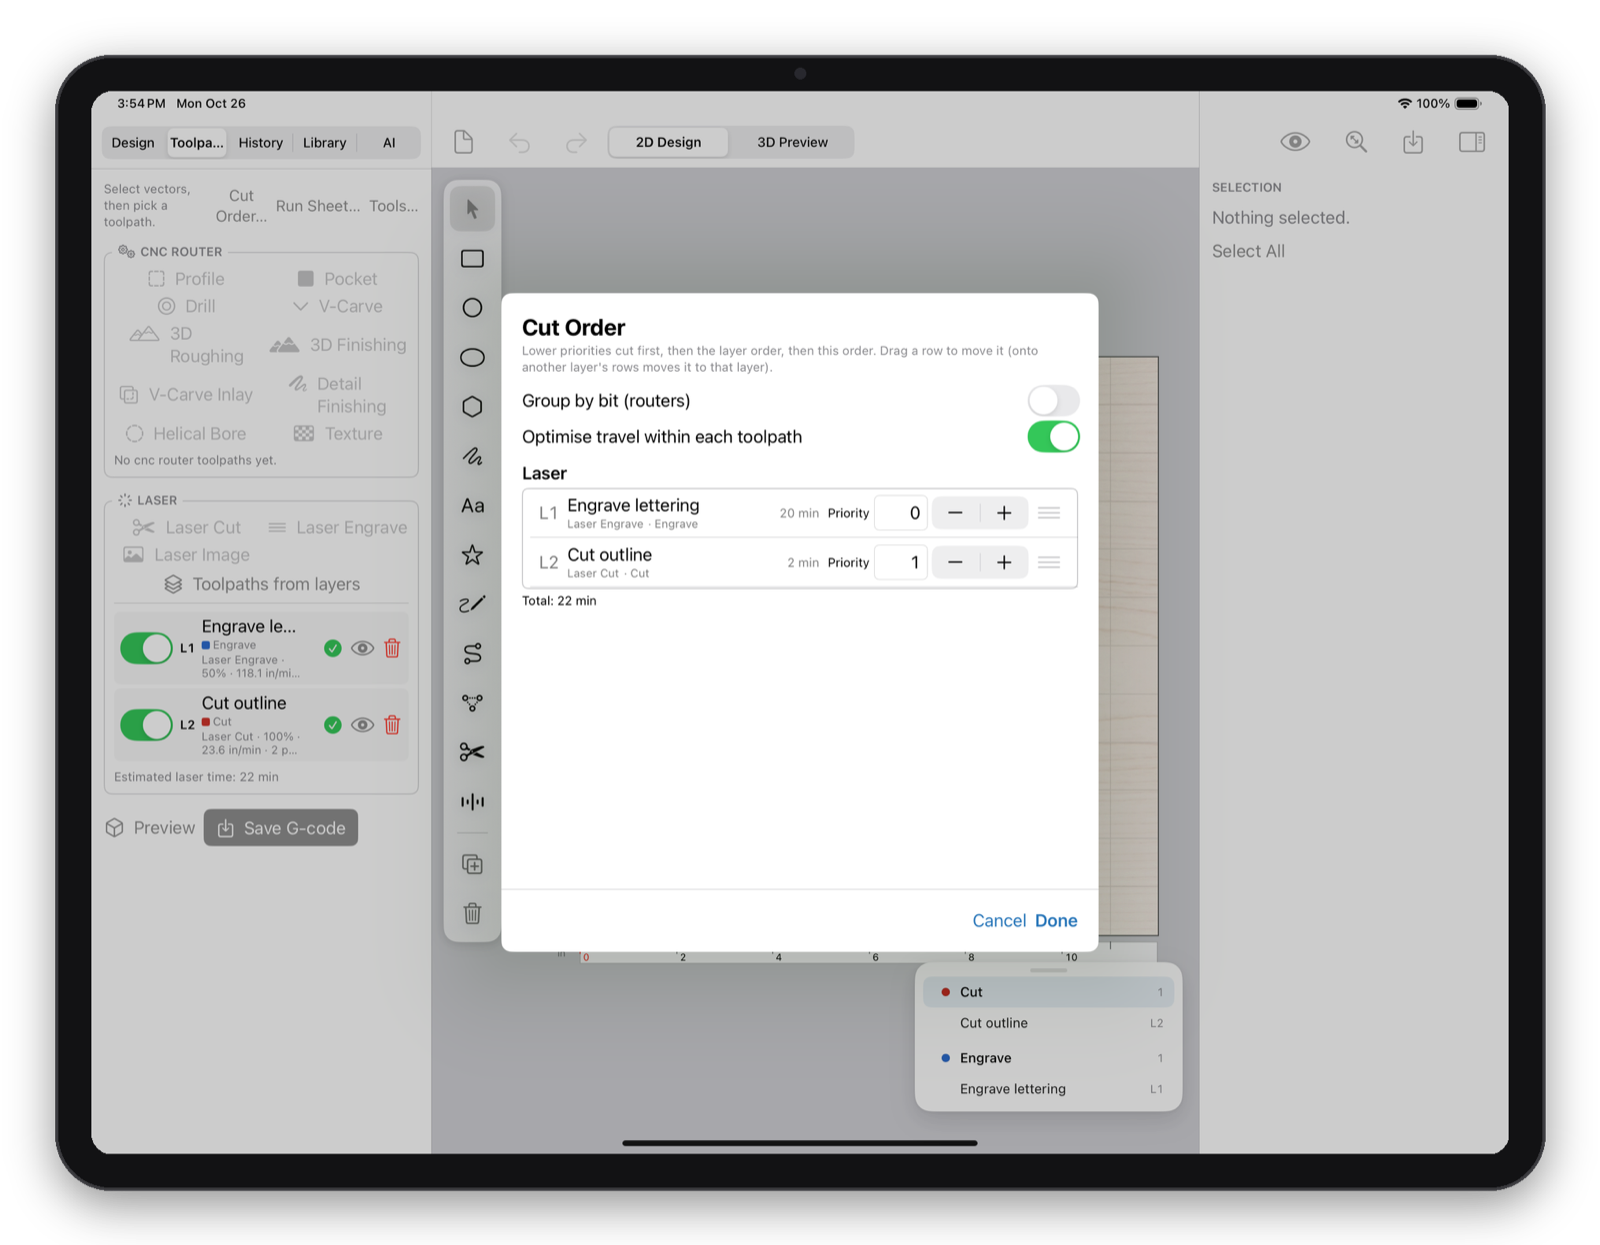This screenshot has width=1600, height=1245.
Task: Select the circle shape tool
Action: click(472, 308)
